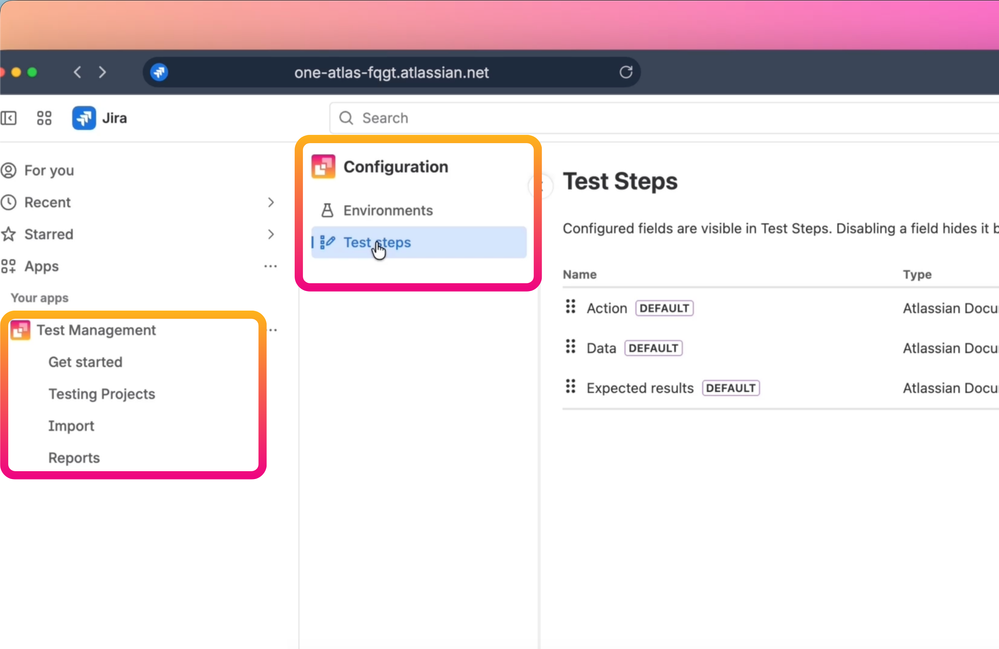This screenshot has width=999, height=649.
Task: Click the Jira logo icon
Action: click(x=84, y=118)
